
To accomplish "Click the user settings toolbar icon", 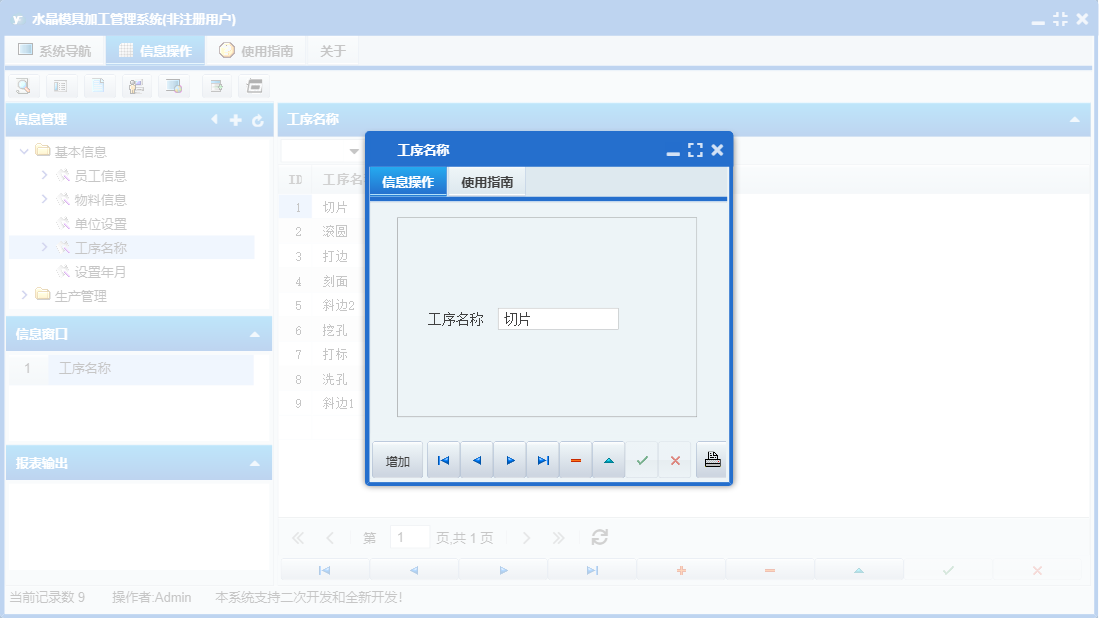I will coord(137,86).
